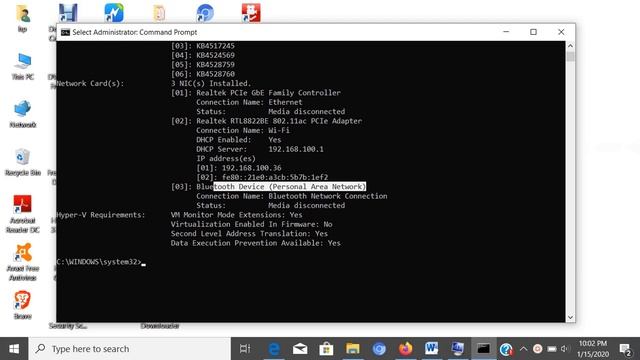Open the volume control tray icon

(x=565, y=349)
